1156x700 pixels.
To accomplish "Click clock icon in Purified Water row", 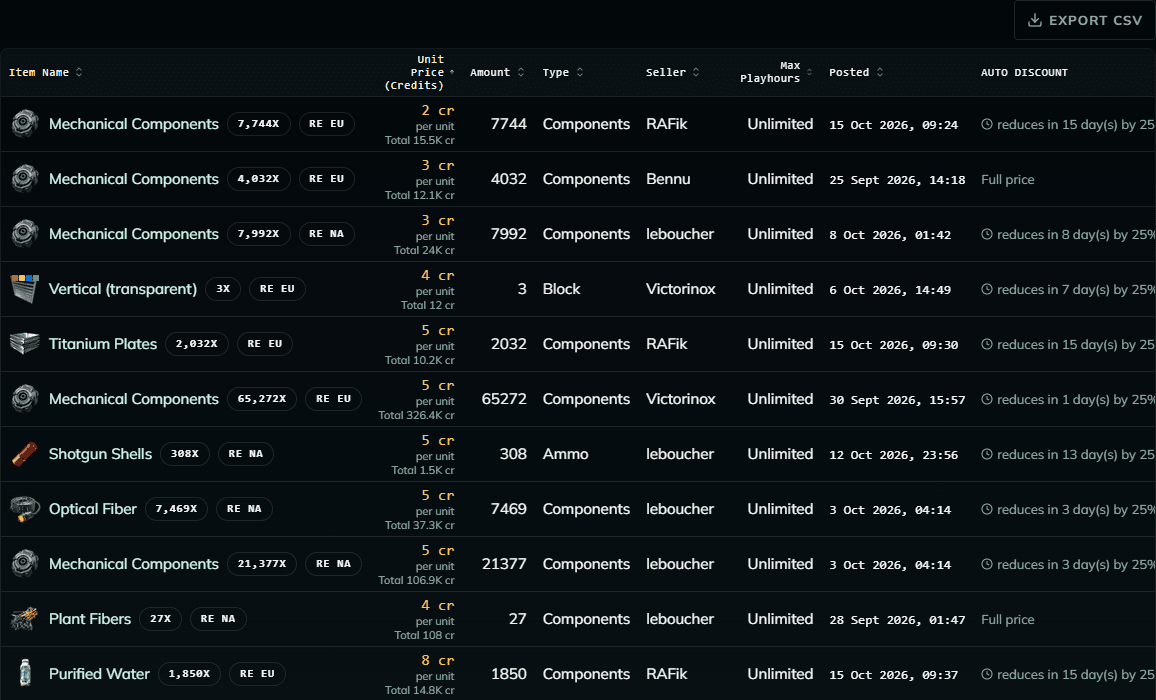I will pos(986,674).
